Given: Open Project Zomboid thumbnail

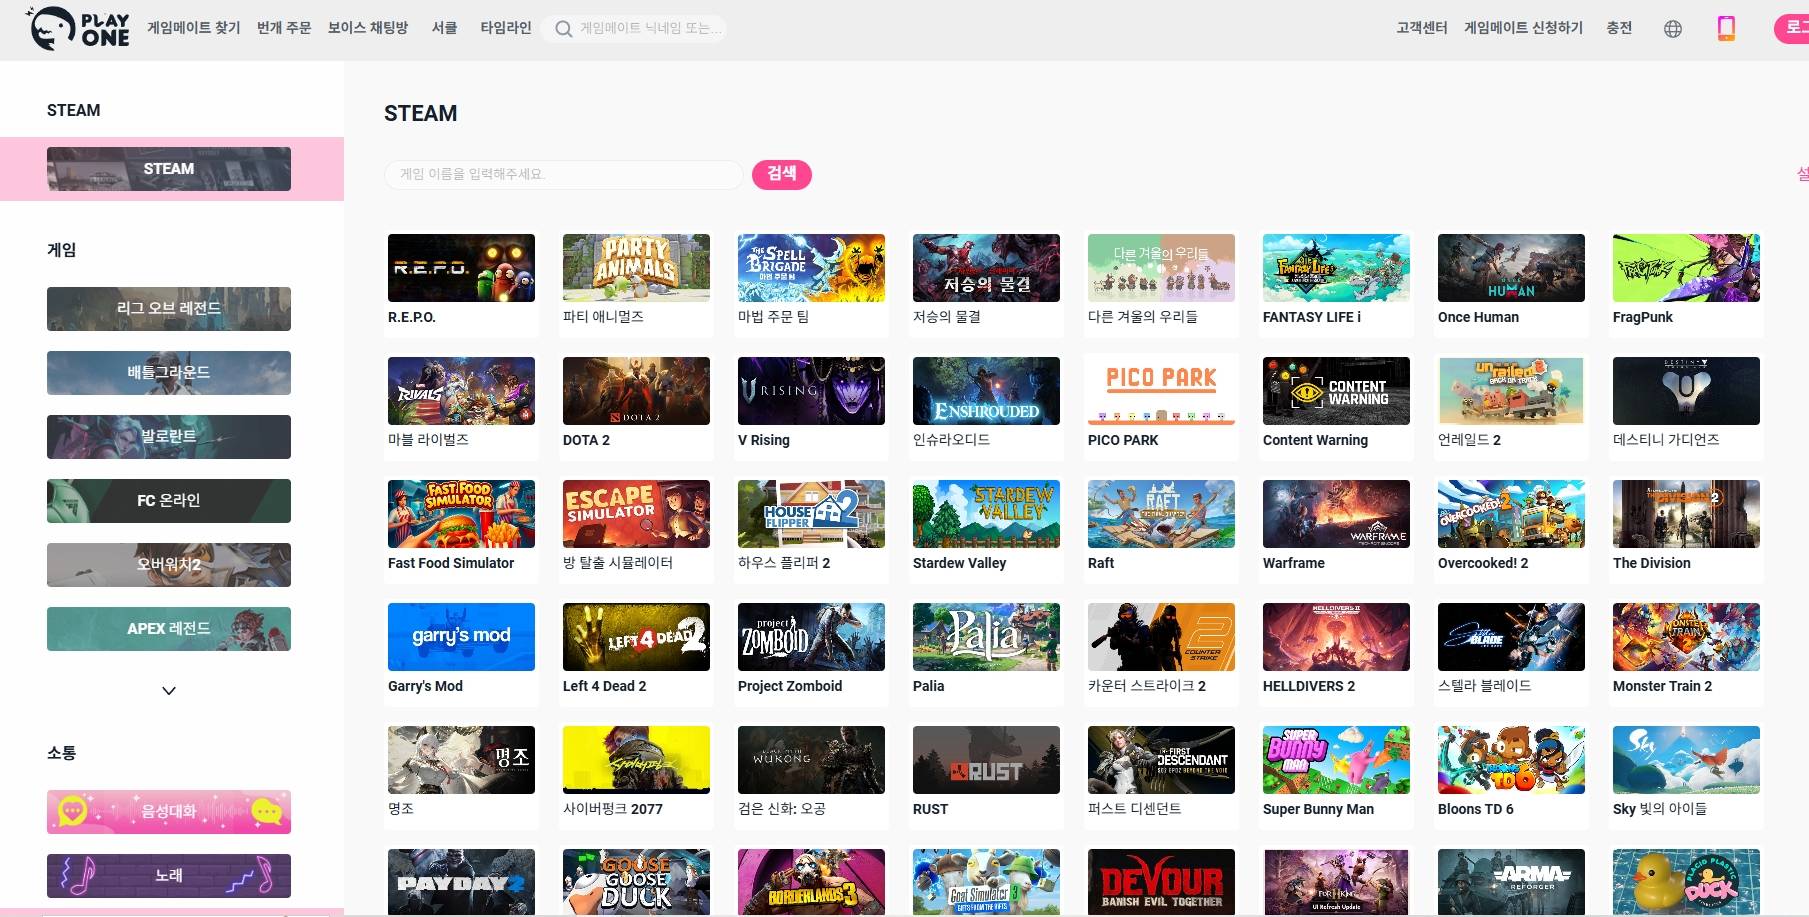Looking at the screenshot, I should click(811, 637).
